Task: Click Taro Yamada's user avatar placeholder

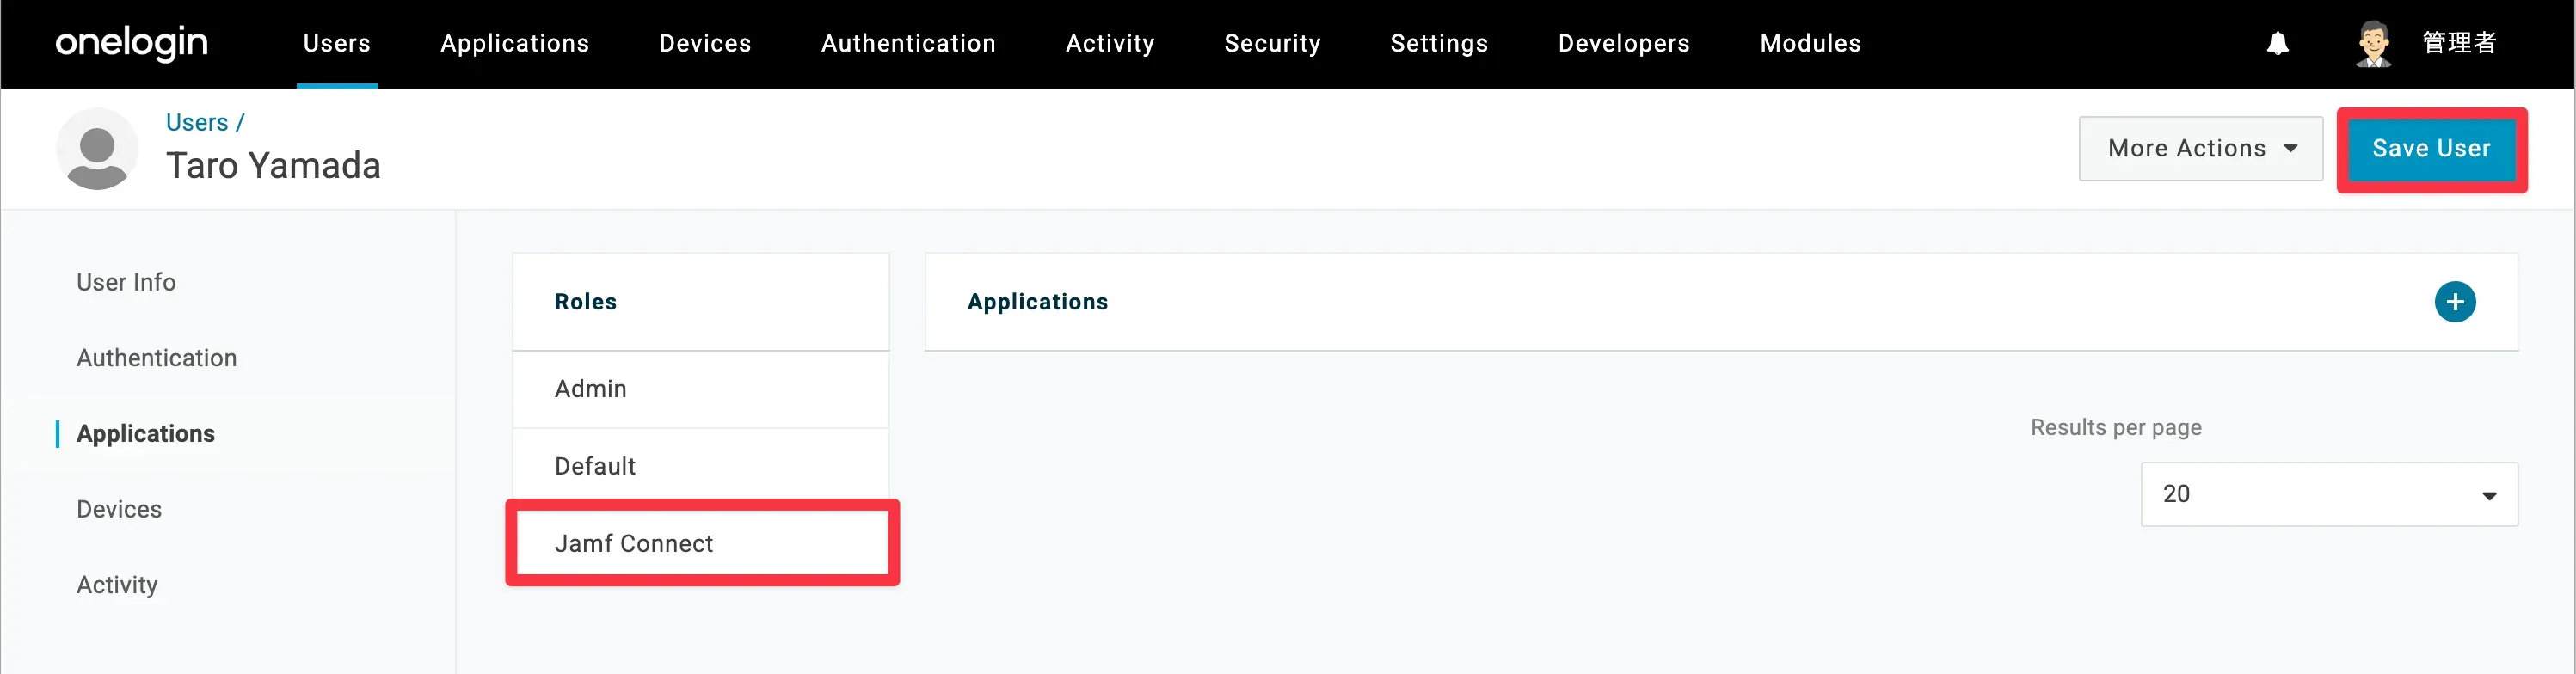Action: point(97,149)
